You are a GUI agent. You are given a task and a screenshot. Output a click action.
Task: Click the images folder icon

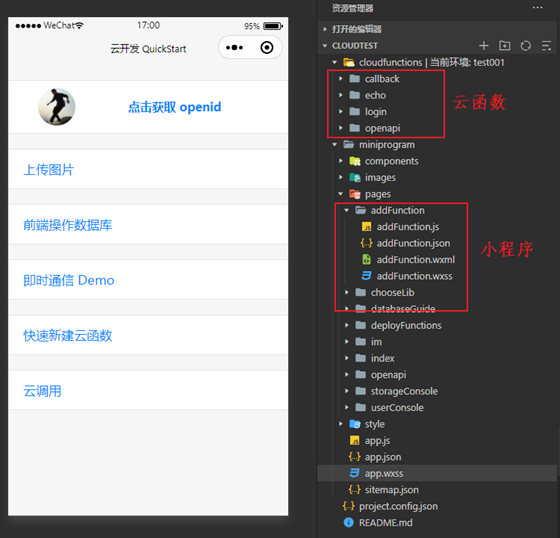click(355, 178)
